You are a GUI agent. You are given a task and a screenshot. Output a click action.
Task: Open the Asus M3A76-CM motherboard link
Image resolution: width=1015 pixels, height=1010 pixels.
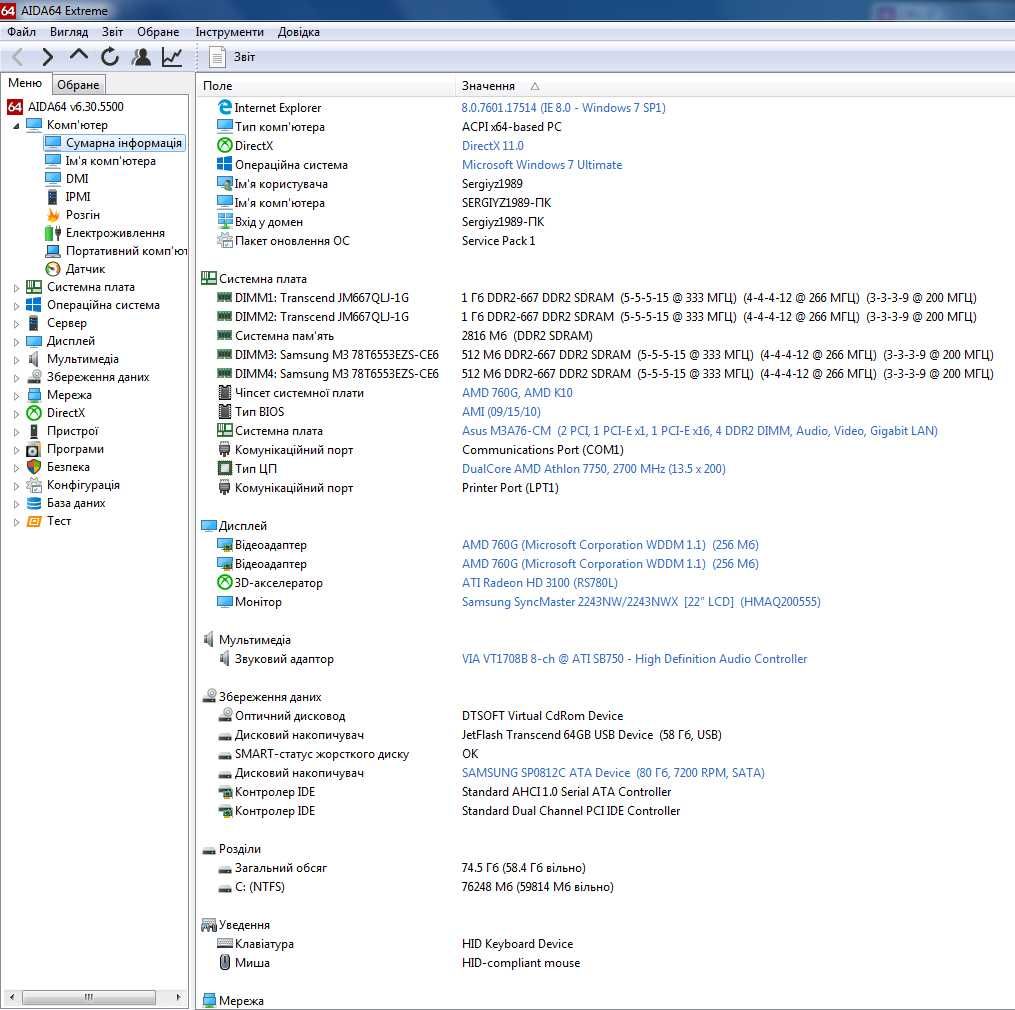click(x=700, y=431)
